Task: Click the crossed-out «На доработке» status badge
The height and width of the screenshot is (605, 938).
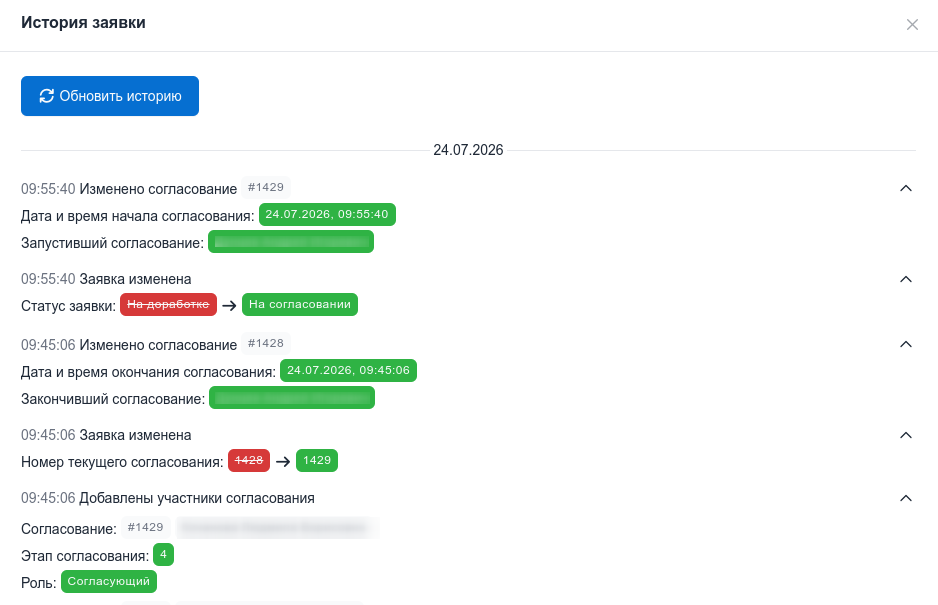Action: point(169,305)
